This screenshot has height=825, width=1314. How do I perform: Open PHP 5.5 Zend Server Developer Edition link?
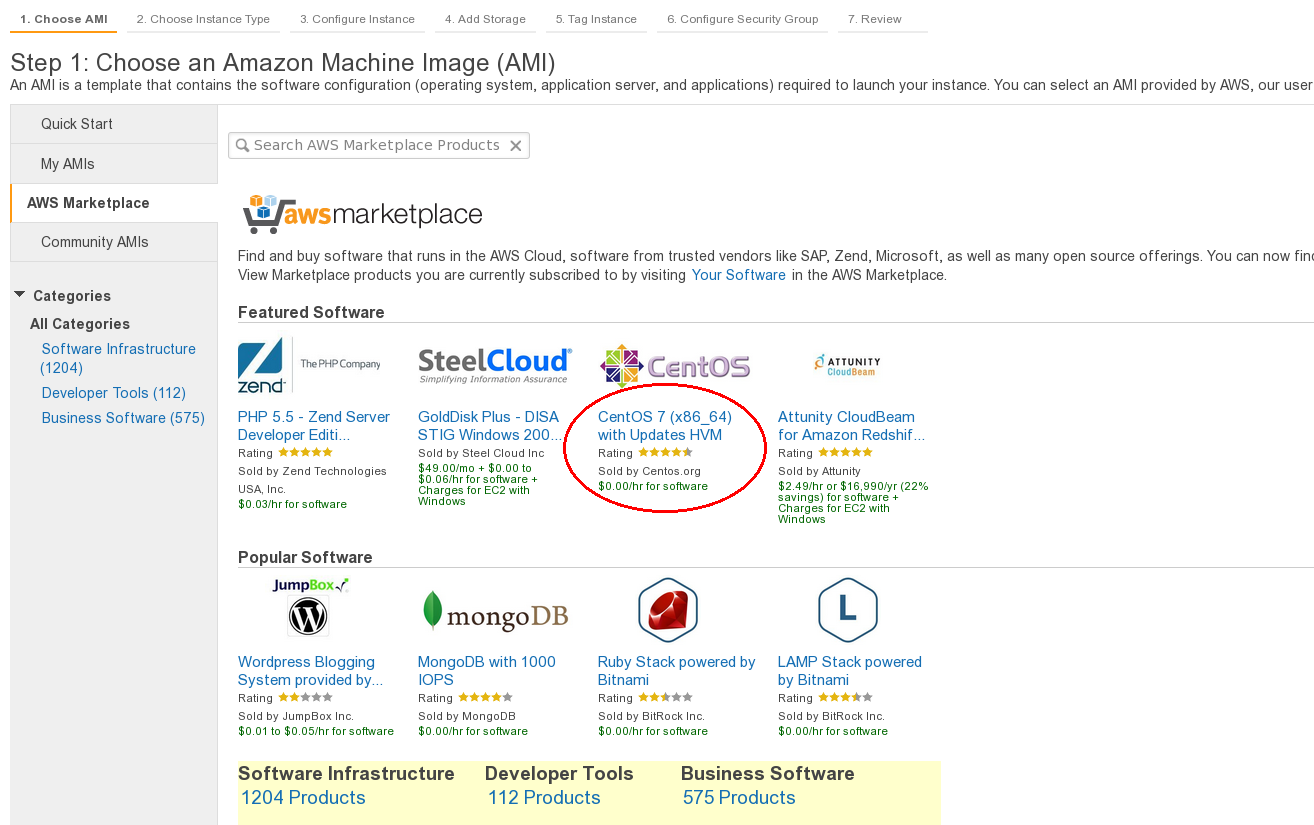[314, 426]
